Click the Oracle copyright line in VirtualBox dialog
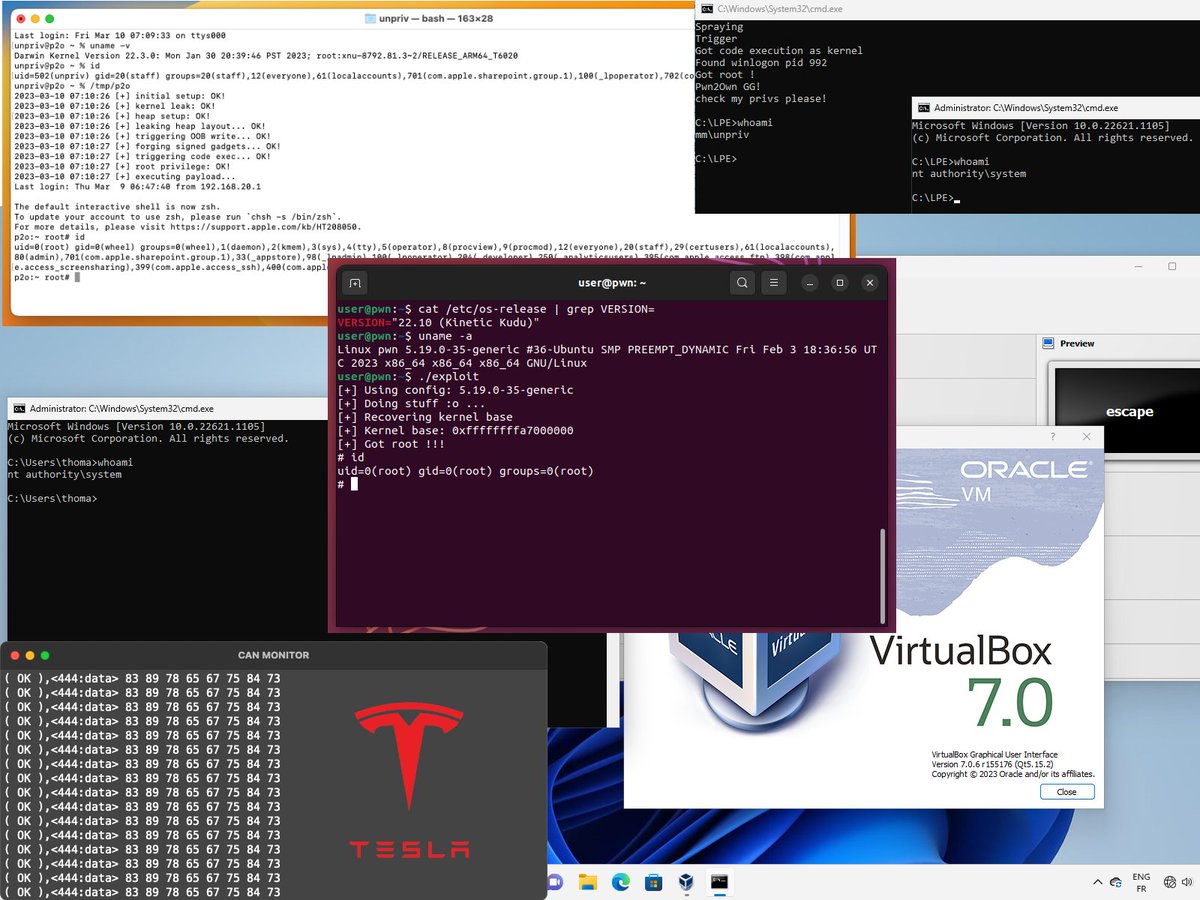 coord(1013,774)
